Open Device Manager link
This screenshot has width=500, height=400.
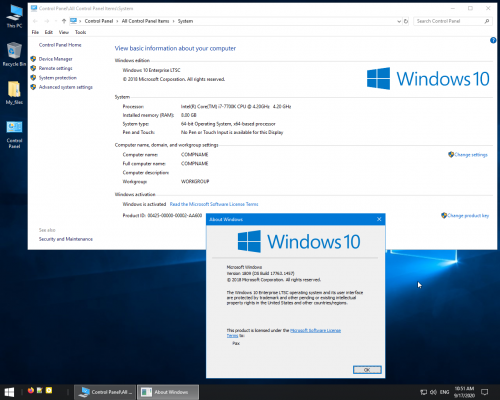click(x=55, y=59)
